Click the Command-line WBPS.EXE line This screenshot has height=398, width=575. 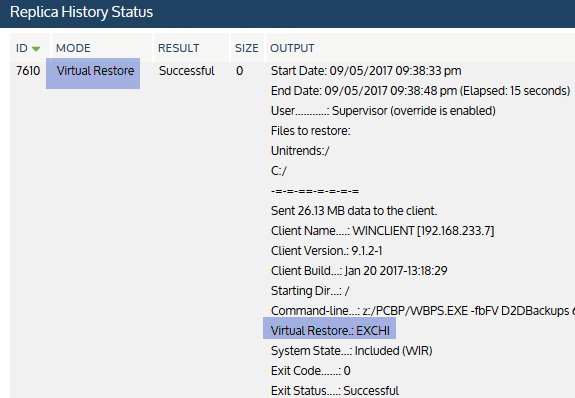423,311
